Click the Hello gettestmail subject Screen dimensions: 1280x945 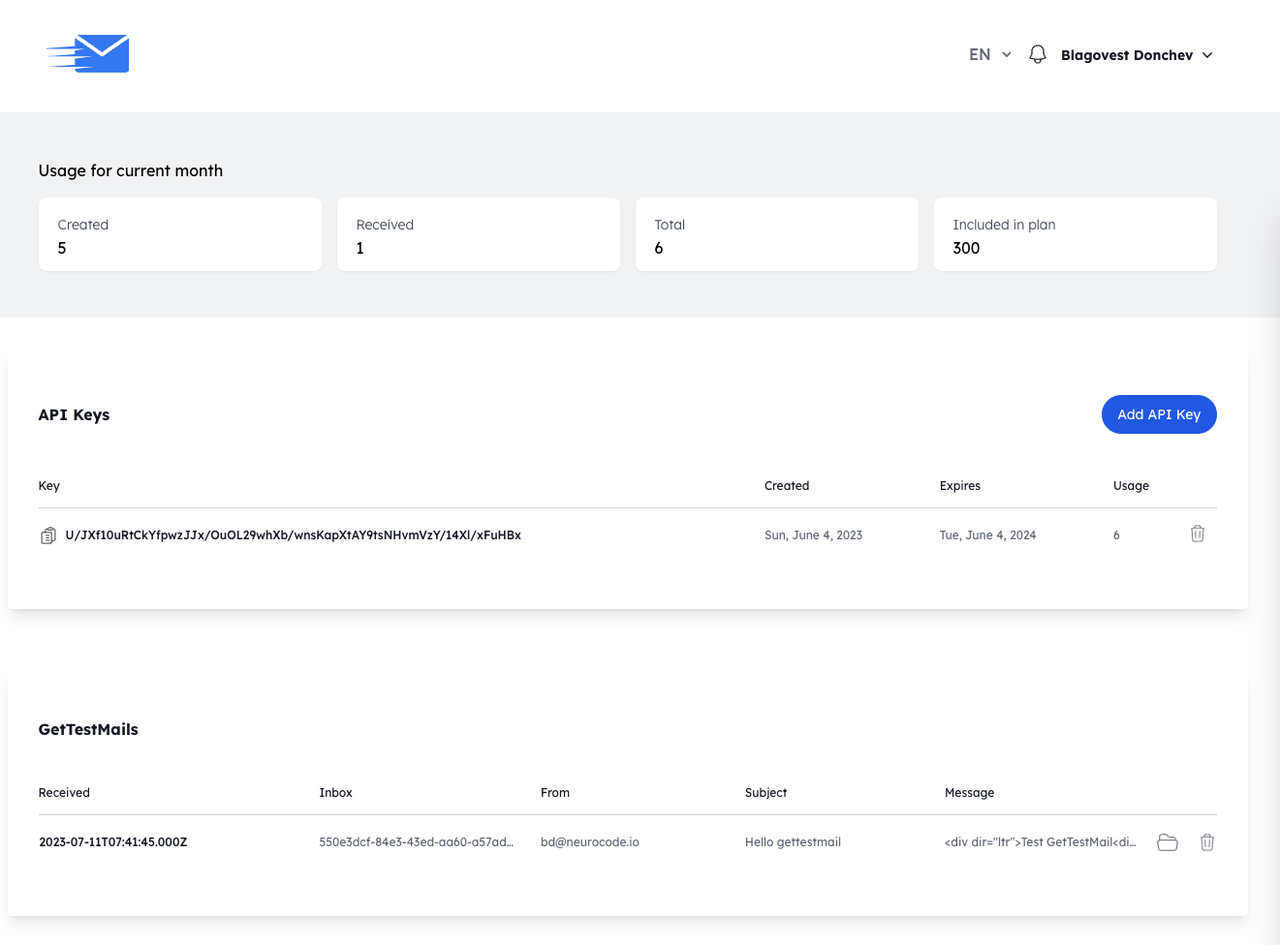[793, 842]
